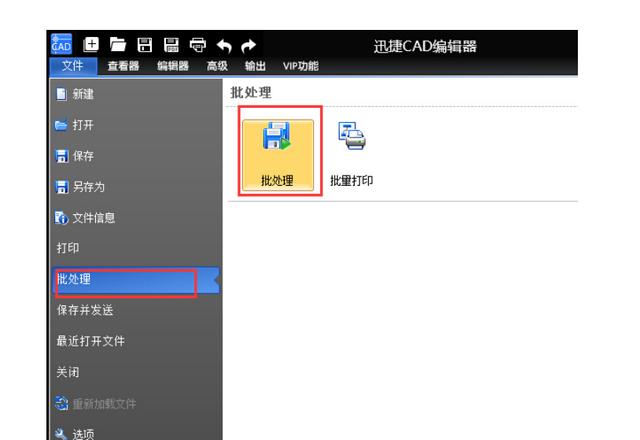Click 关闭 in the sidebar

pyautogui.click(x=136, y=372)
